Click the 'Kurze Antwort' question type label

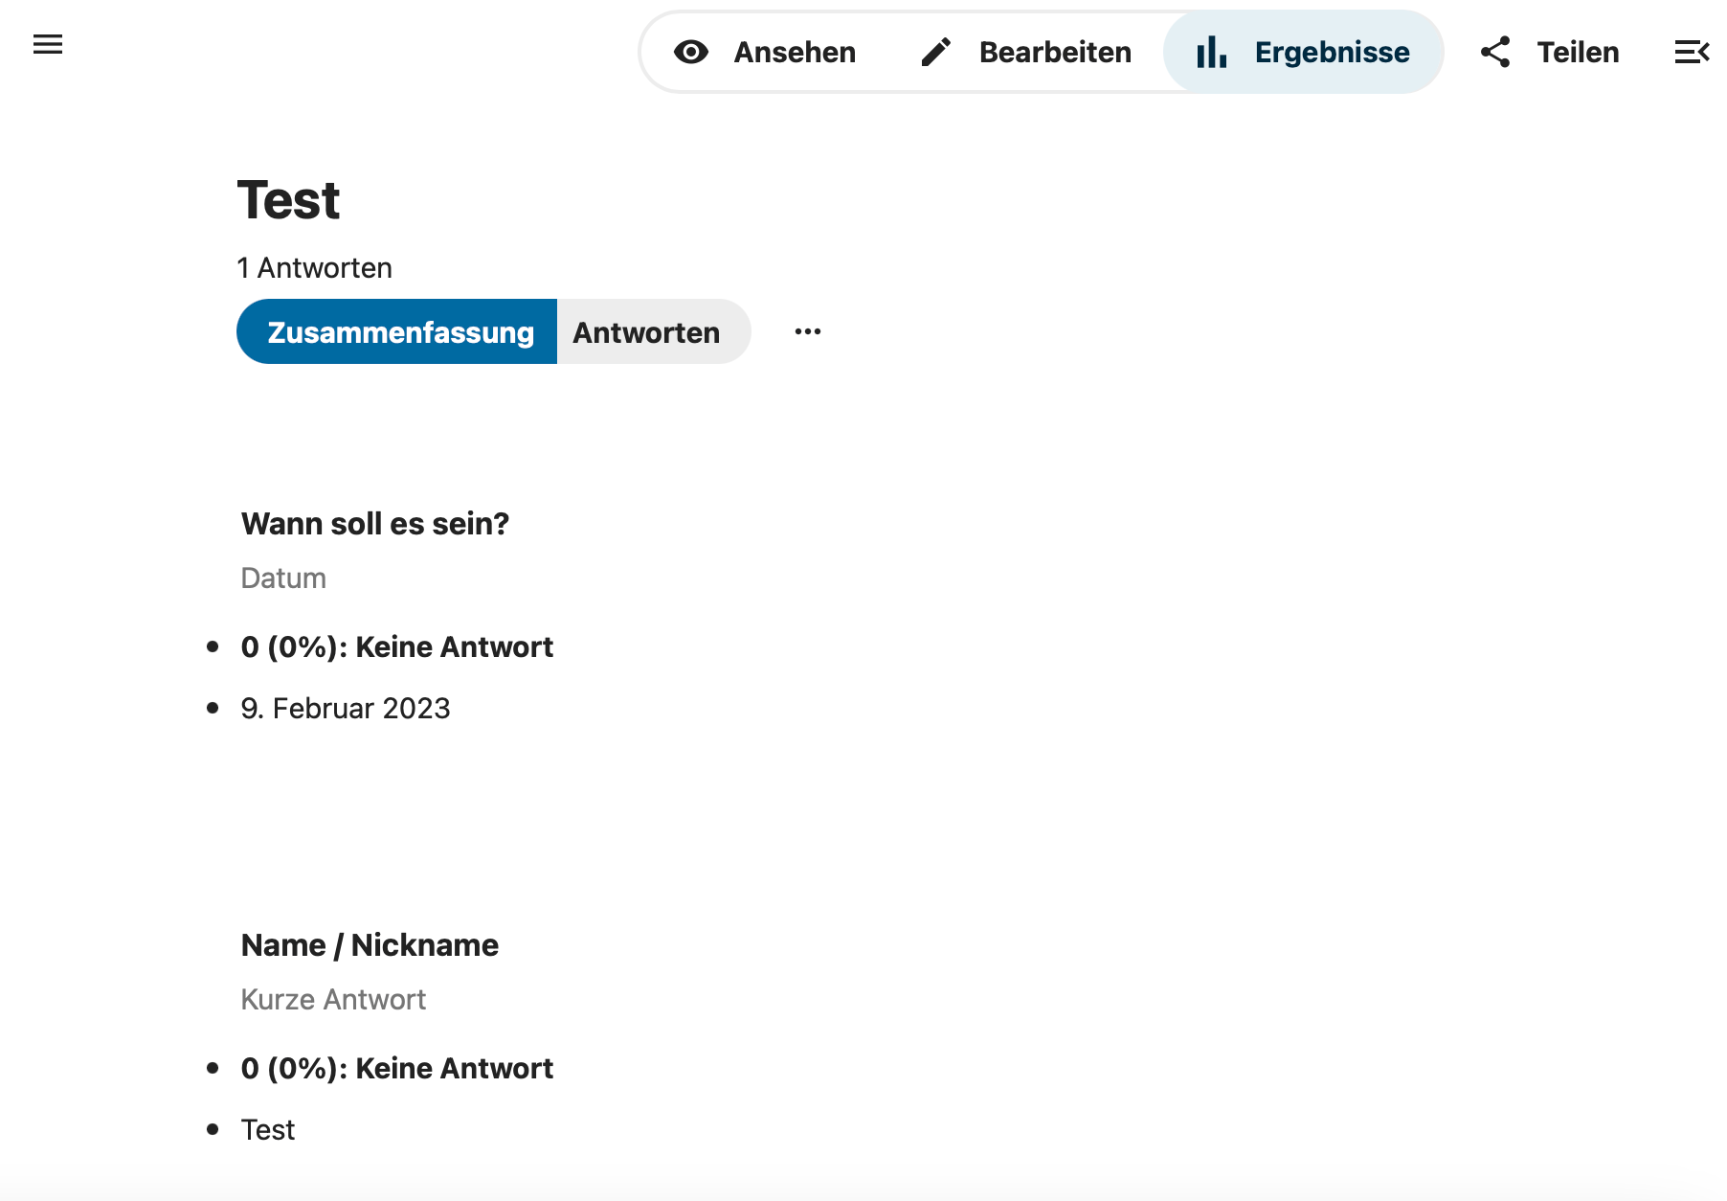coord(333,1000)
